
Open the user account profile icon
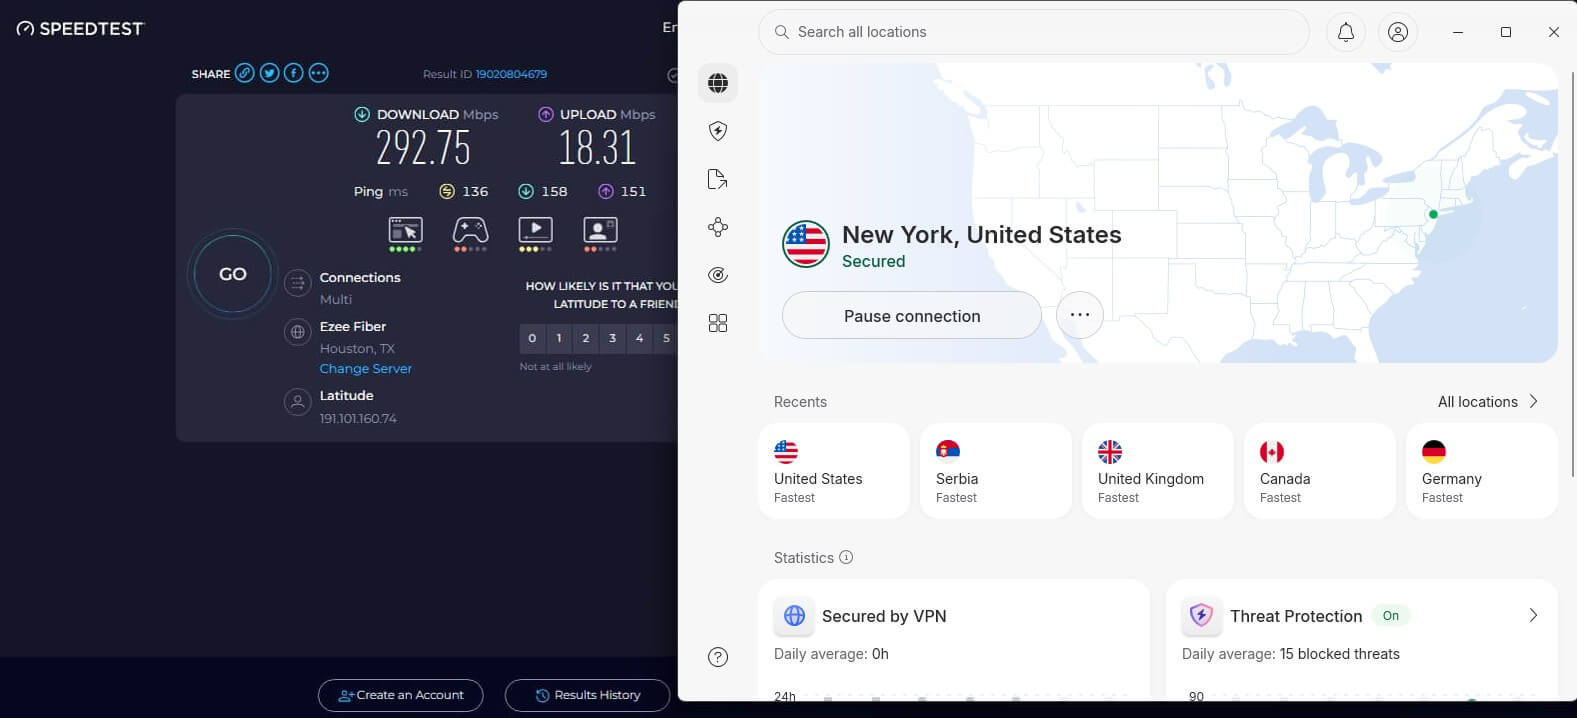pos(1398,32)
